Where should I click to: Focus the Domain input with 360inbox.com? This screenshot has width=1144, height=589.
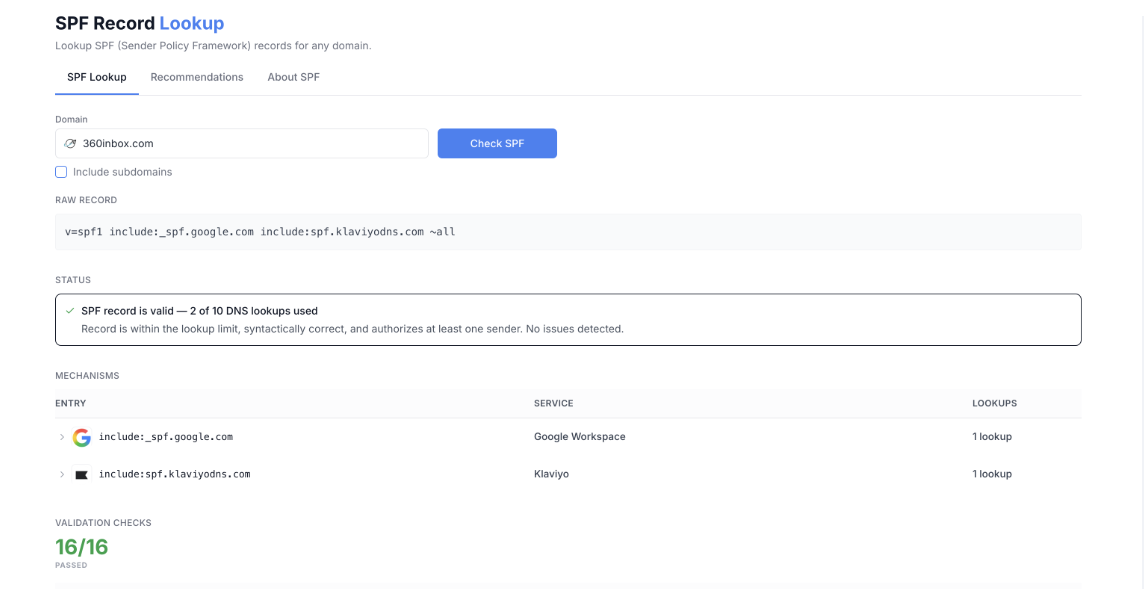(241, 143)
